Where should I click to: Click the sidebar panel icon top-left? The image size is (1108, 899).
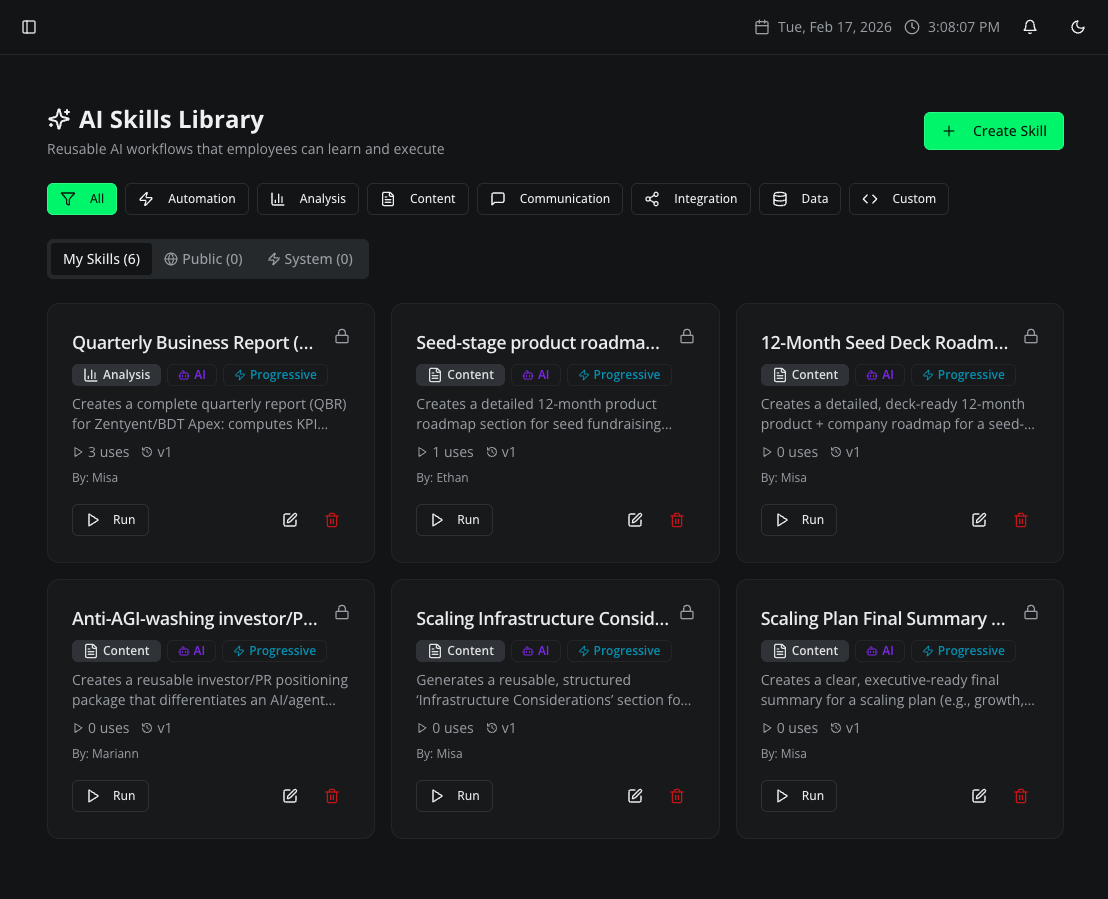29,27
